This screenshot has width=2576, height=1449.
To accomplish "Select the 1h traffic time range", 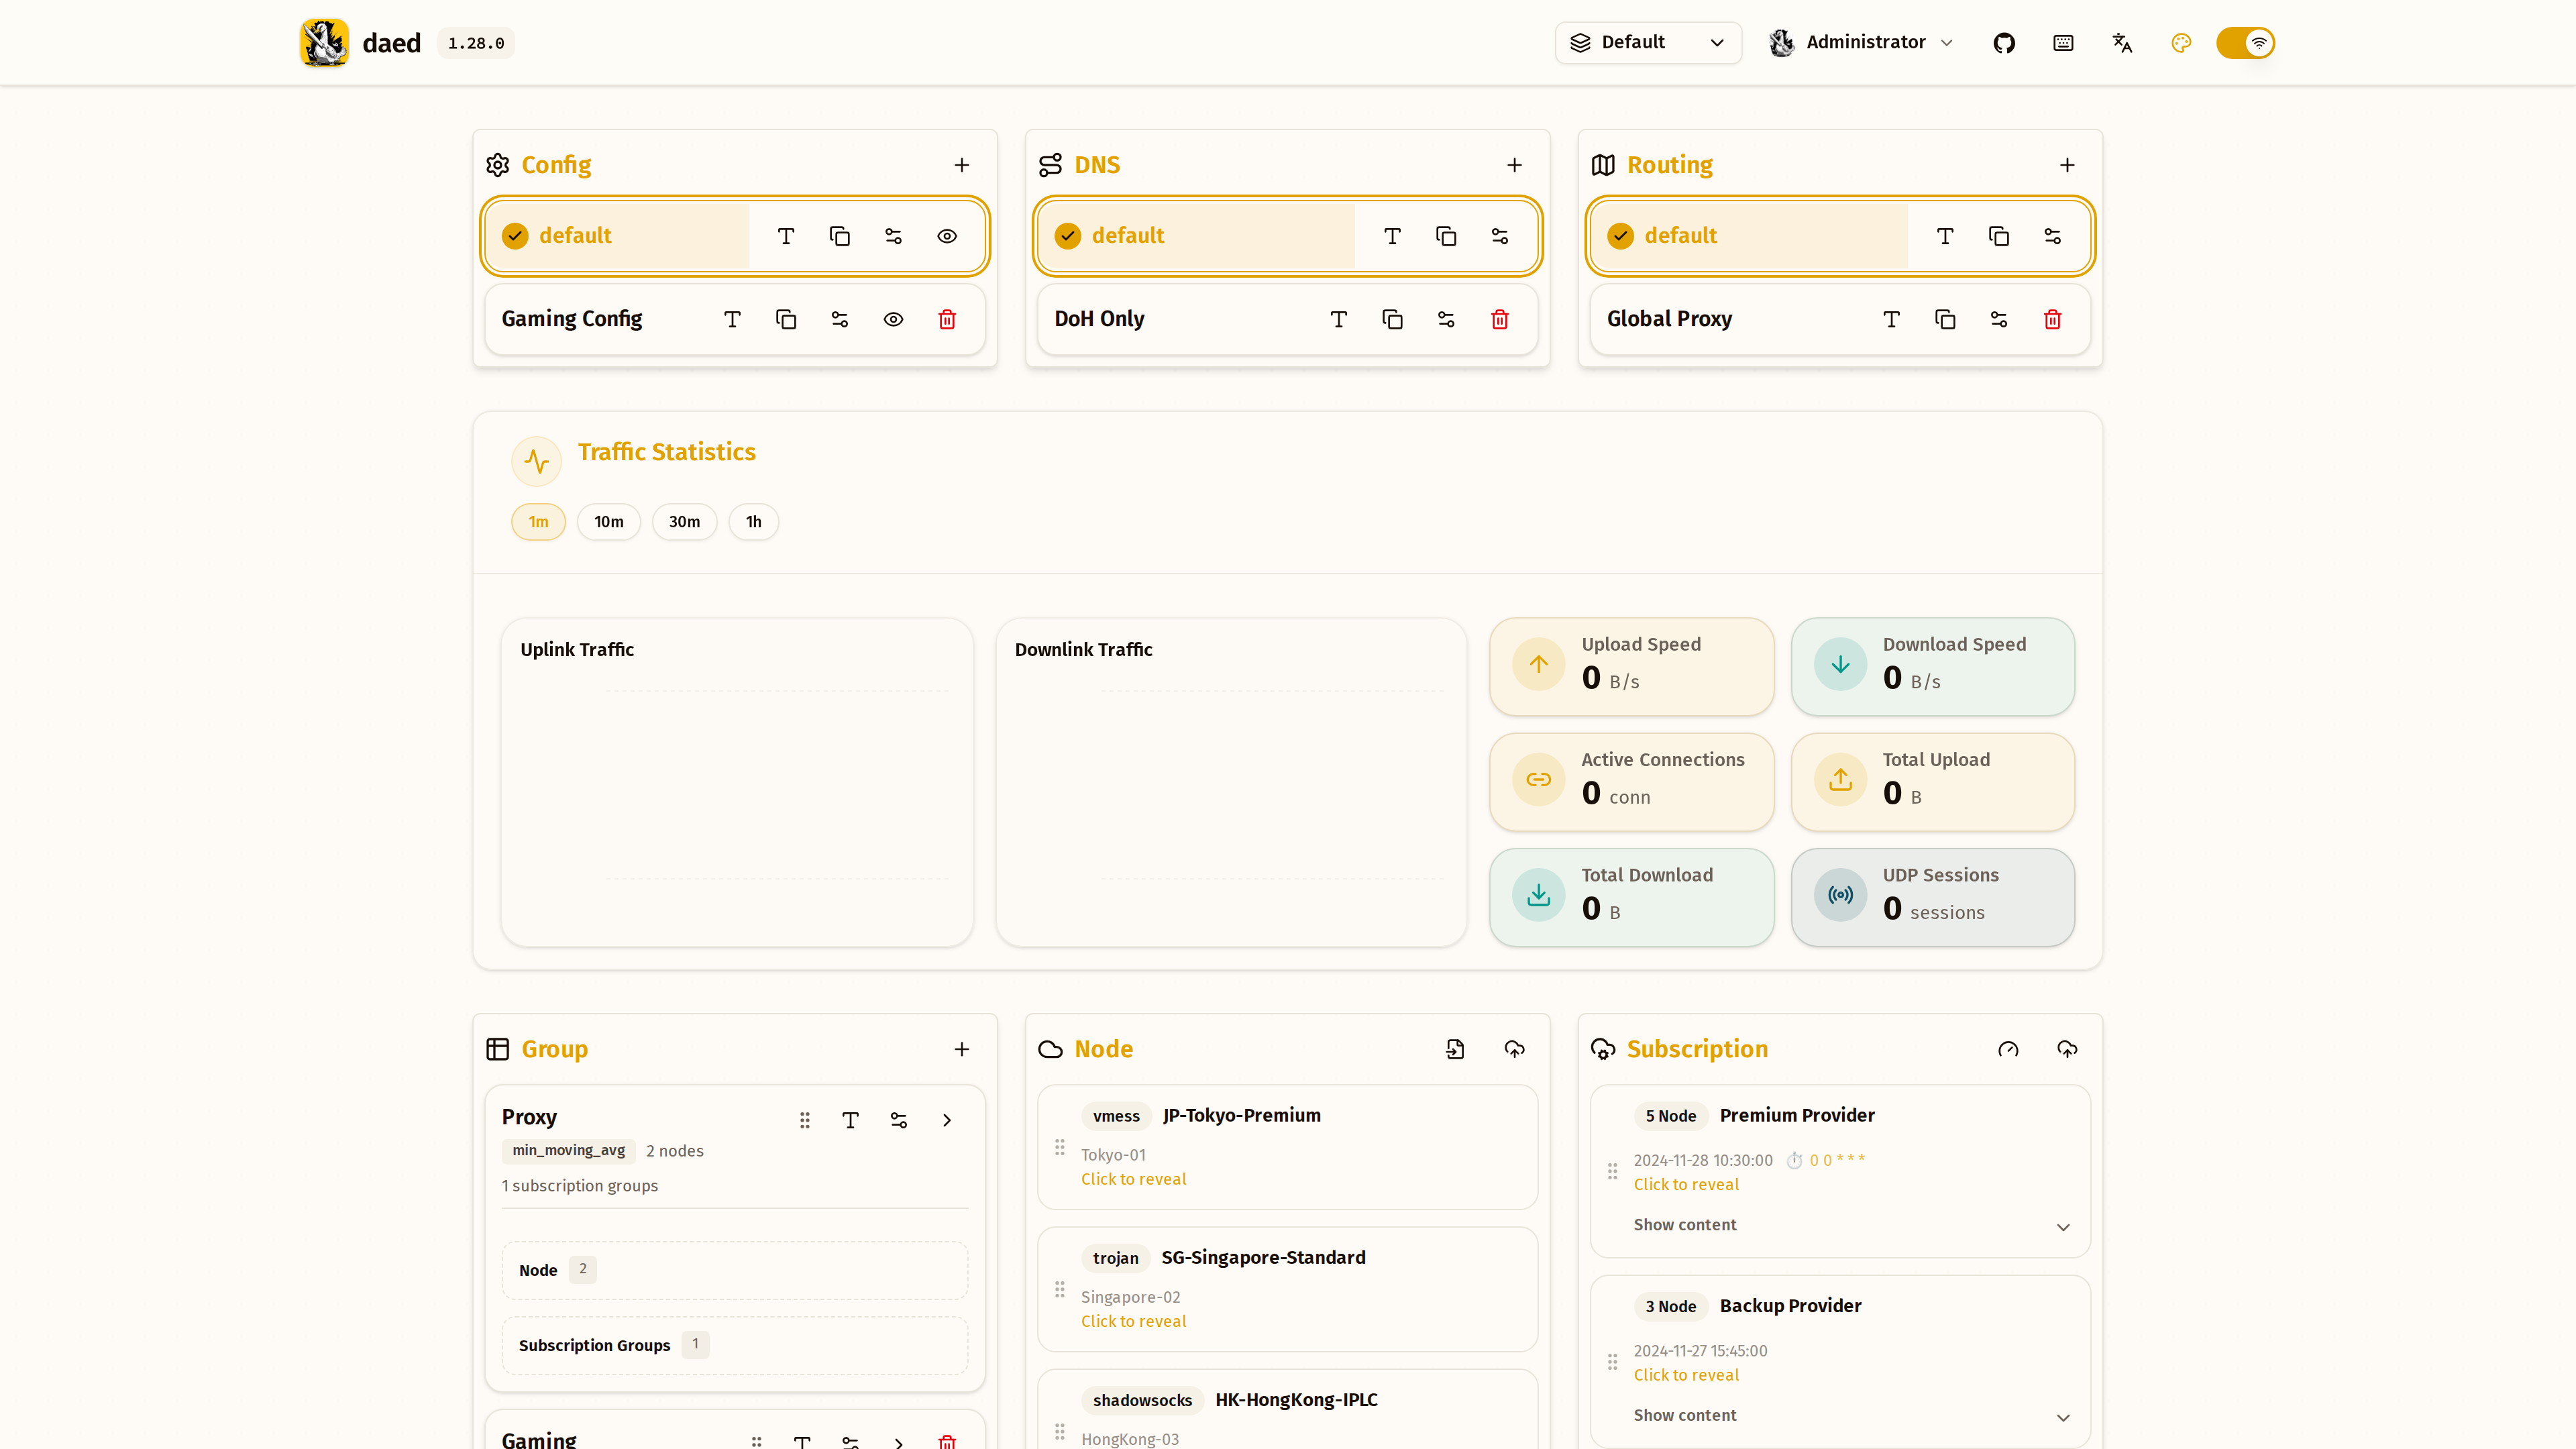I will 753,522.
